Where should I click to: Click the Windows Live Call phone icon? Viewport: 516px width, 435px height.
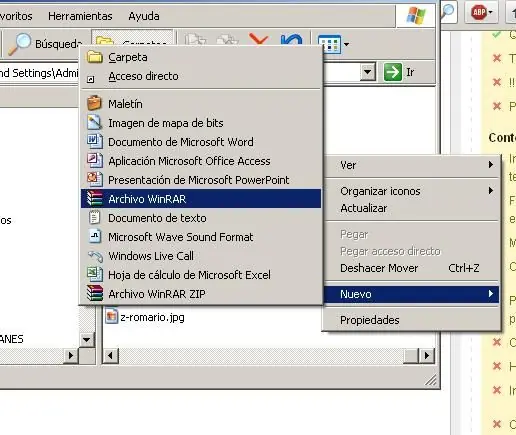pyautogui.click(x=95, y=256)
